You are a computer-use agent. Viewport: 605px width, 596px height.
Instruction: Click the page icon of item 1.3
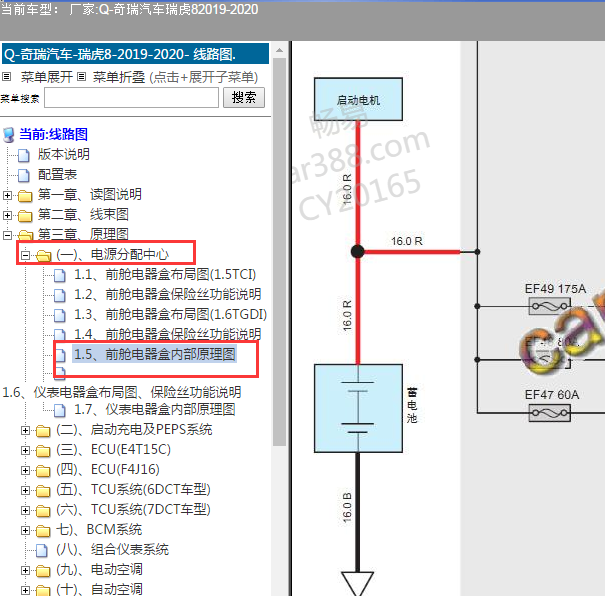(59, 316)
